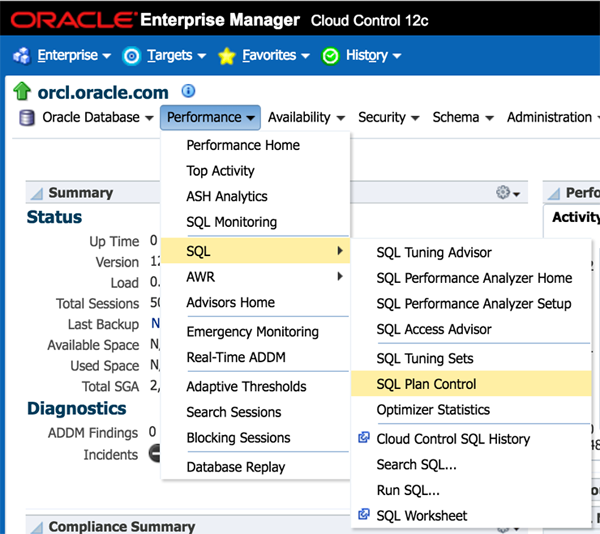Select SQL Plan Control menu item
Screen dimensions: 600x534
point(427,384)
